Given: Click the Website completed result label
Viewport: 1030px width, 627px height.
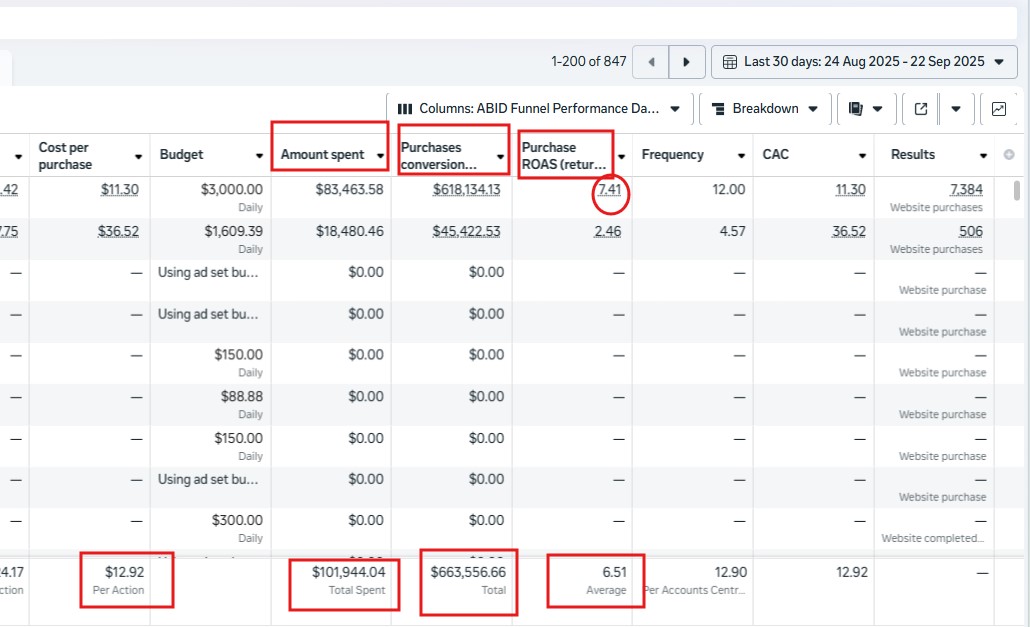Looking at the screenshot, I should (x=933, y=538).
